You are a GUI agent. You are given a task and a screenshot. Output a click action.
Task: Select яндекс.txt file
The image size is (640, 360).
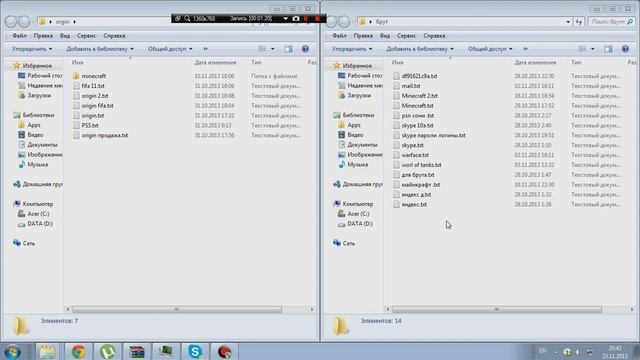click(x=414, y=204)
